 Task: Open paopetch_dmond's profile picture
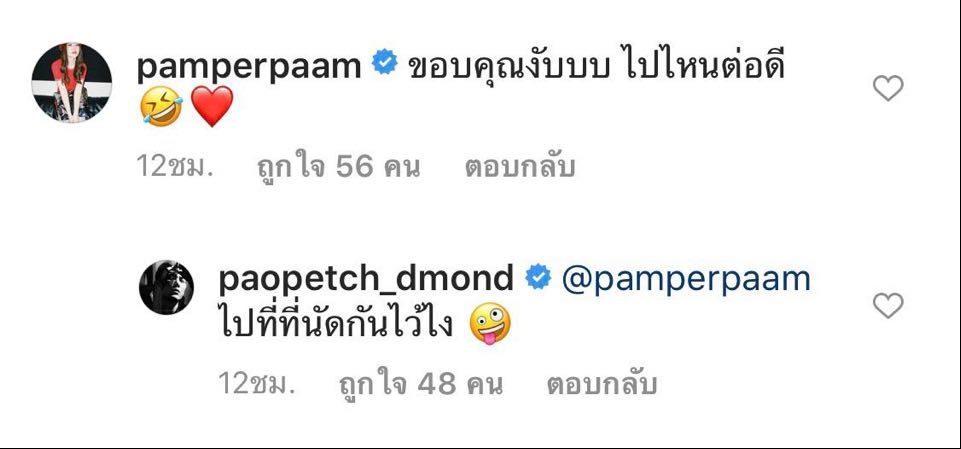(x=166, y=287)
